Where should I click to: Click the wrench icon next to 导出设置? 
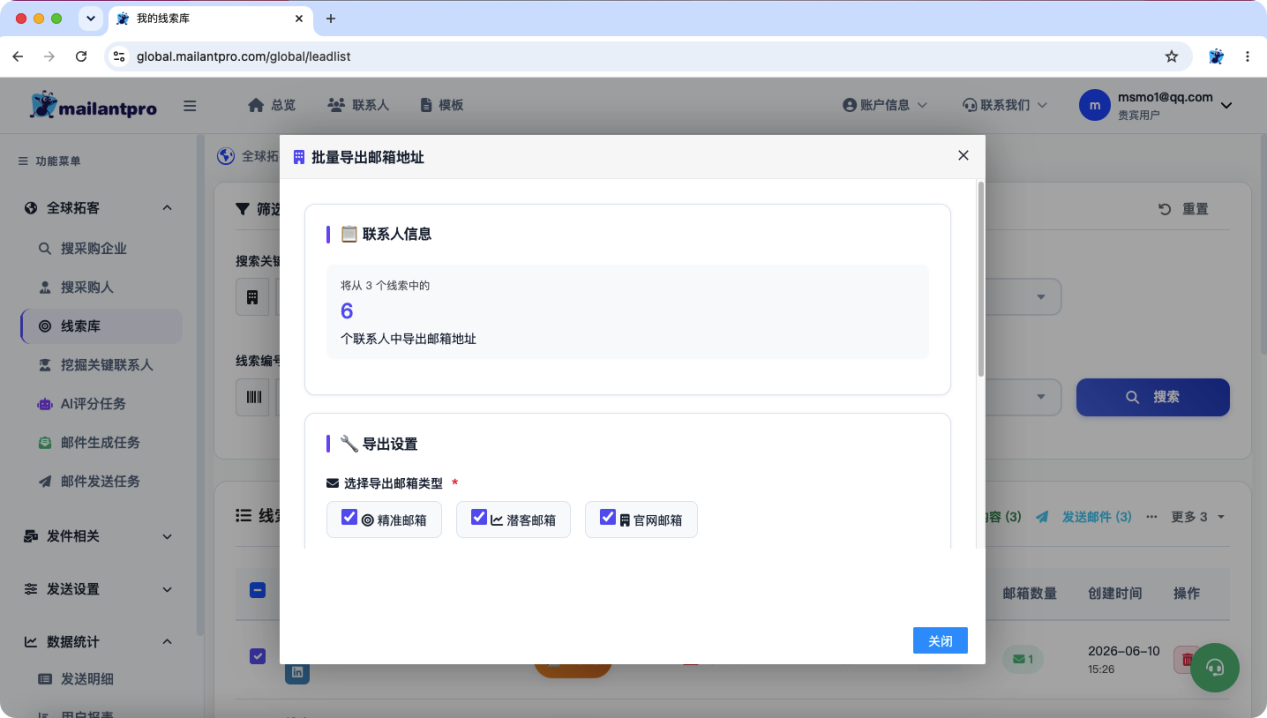pos(349,443)
